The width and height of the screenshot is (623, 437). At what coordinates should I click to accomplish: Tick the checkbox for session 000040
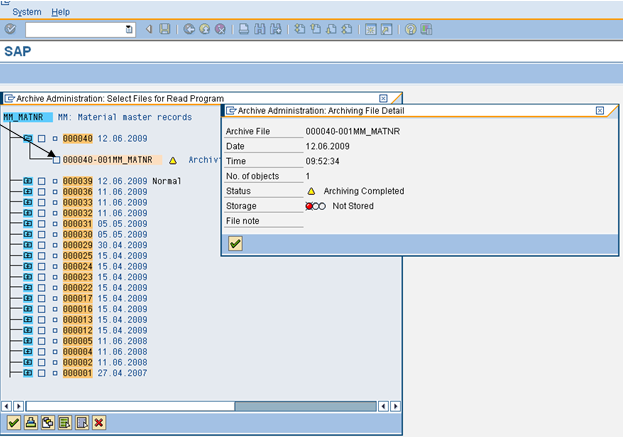coord(41,139)
